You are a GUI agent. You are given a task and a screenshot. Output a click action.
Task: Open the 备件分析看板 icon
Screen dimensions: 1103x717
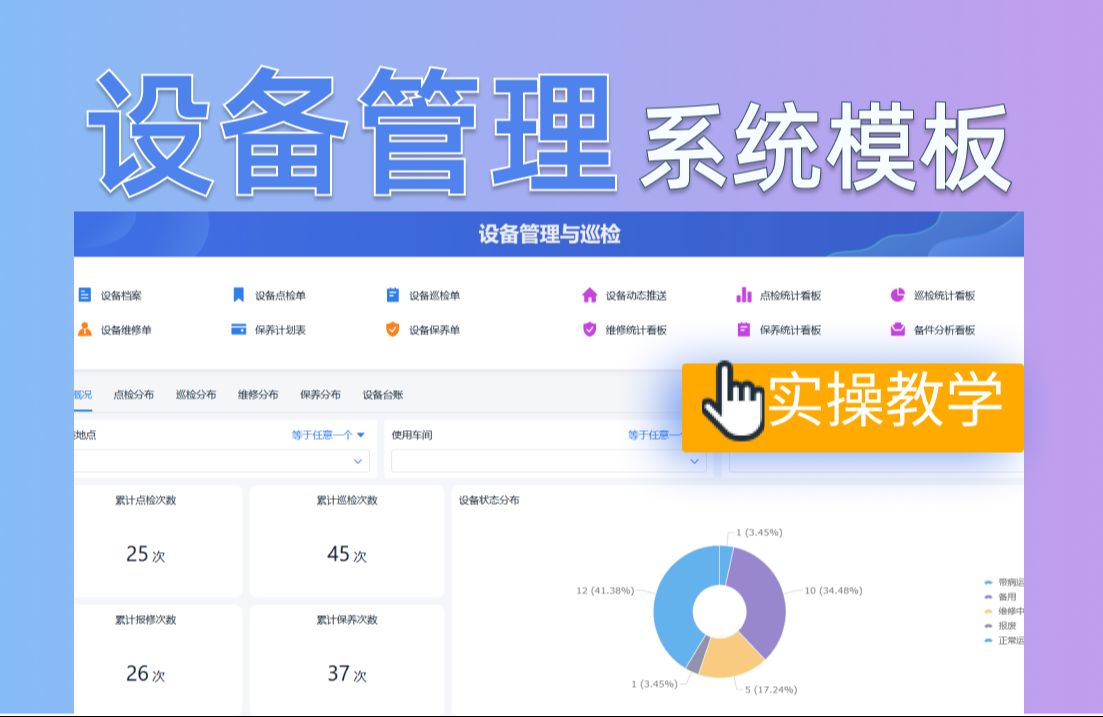(898, 329)
